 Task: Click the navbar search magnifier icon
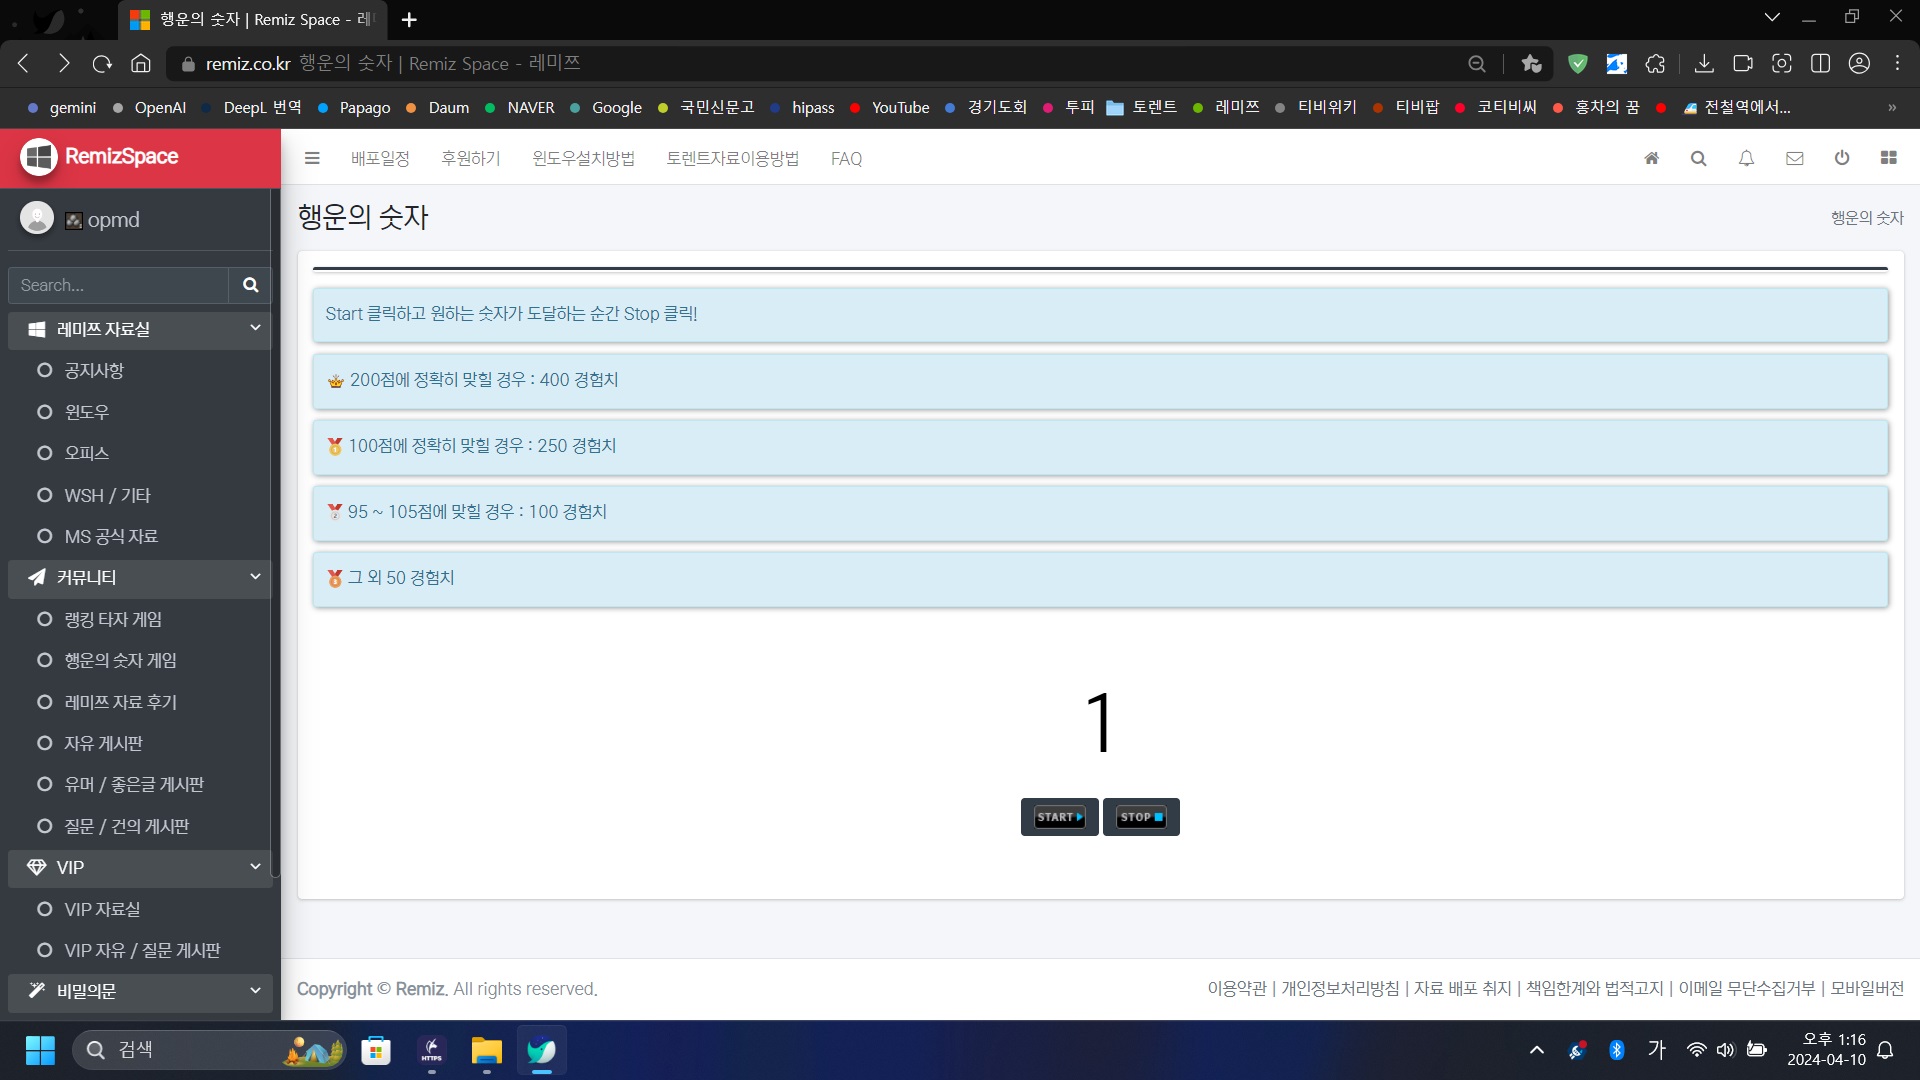[x=1698, y=158]
